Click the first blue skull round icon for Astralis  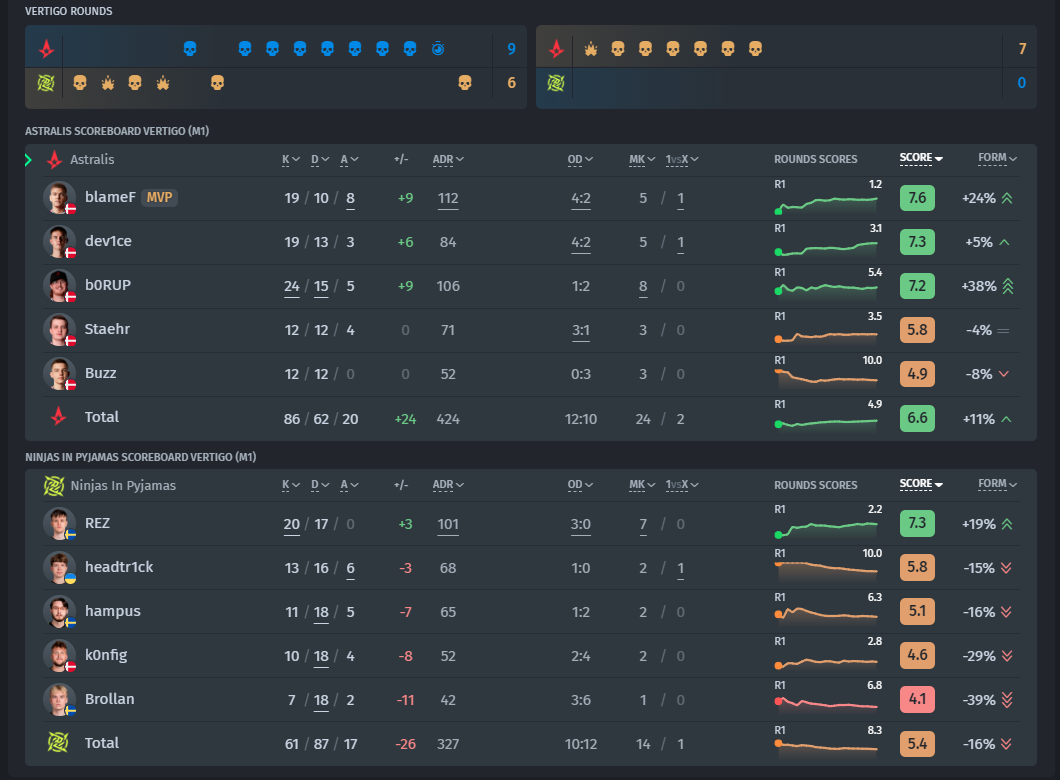click(190, 49)
